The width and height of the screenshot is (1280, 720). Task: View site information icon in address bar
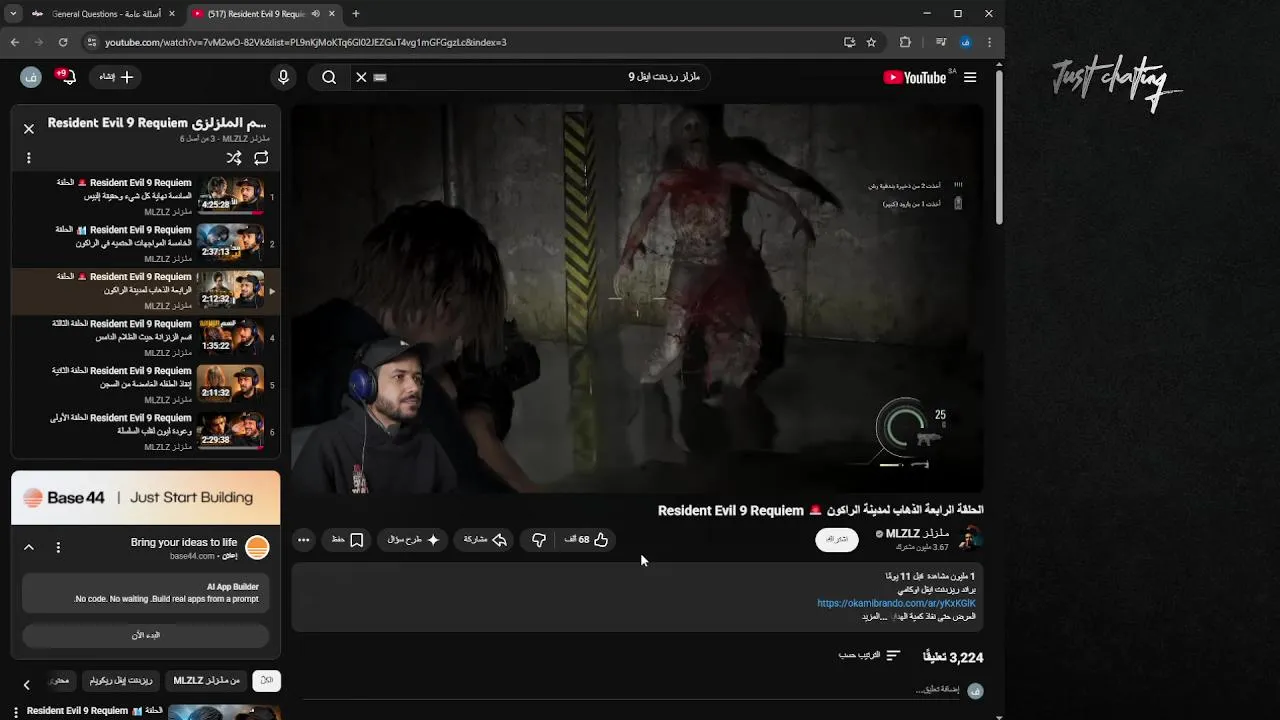click(92, 42)
